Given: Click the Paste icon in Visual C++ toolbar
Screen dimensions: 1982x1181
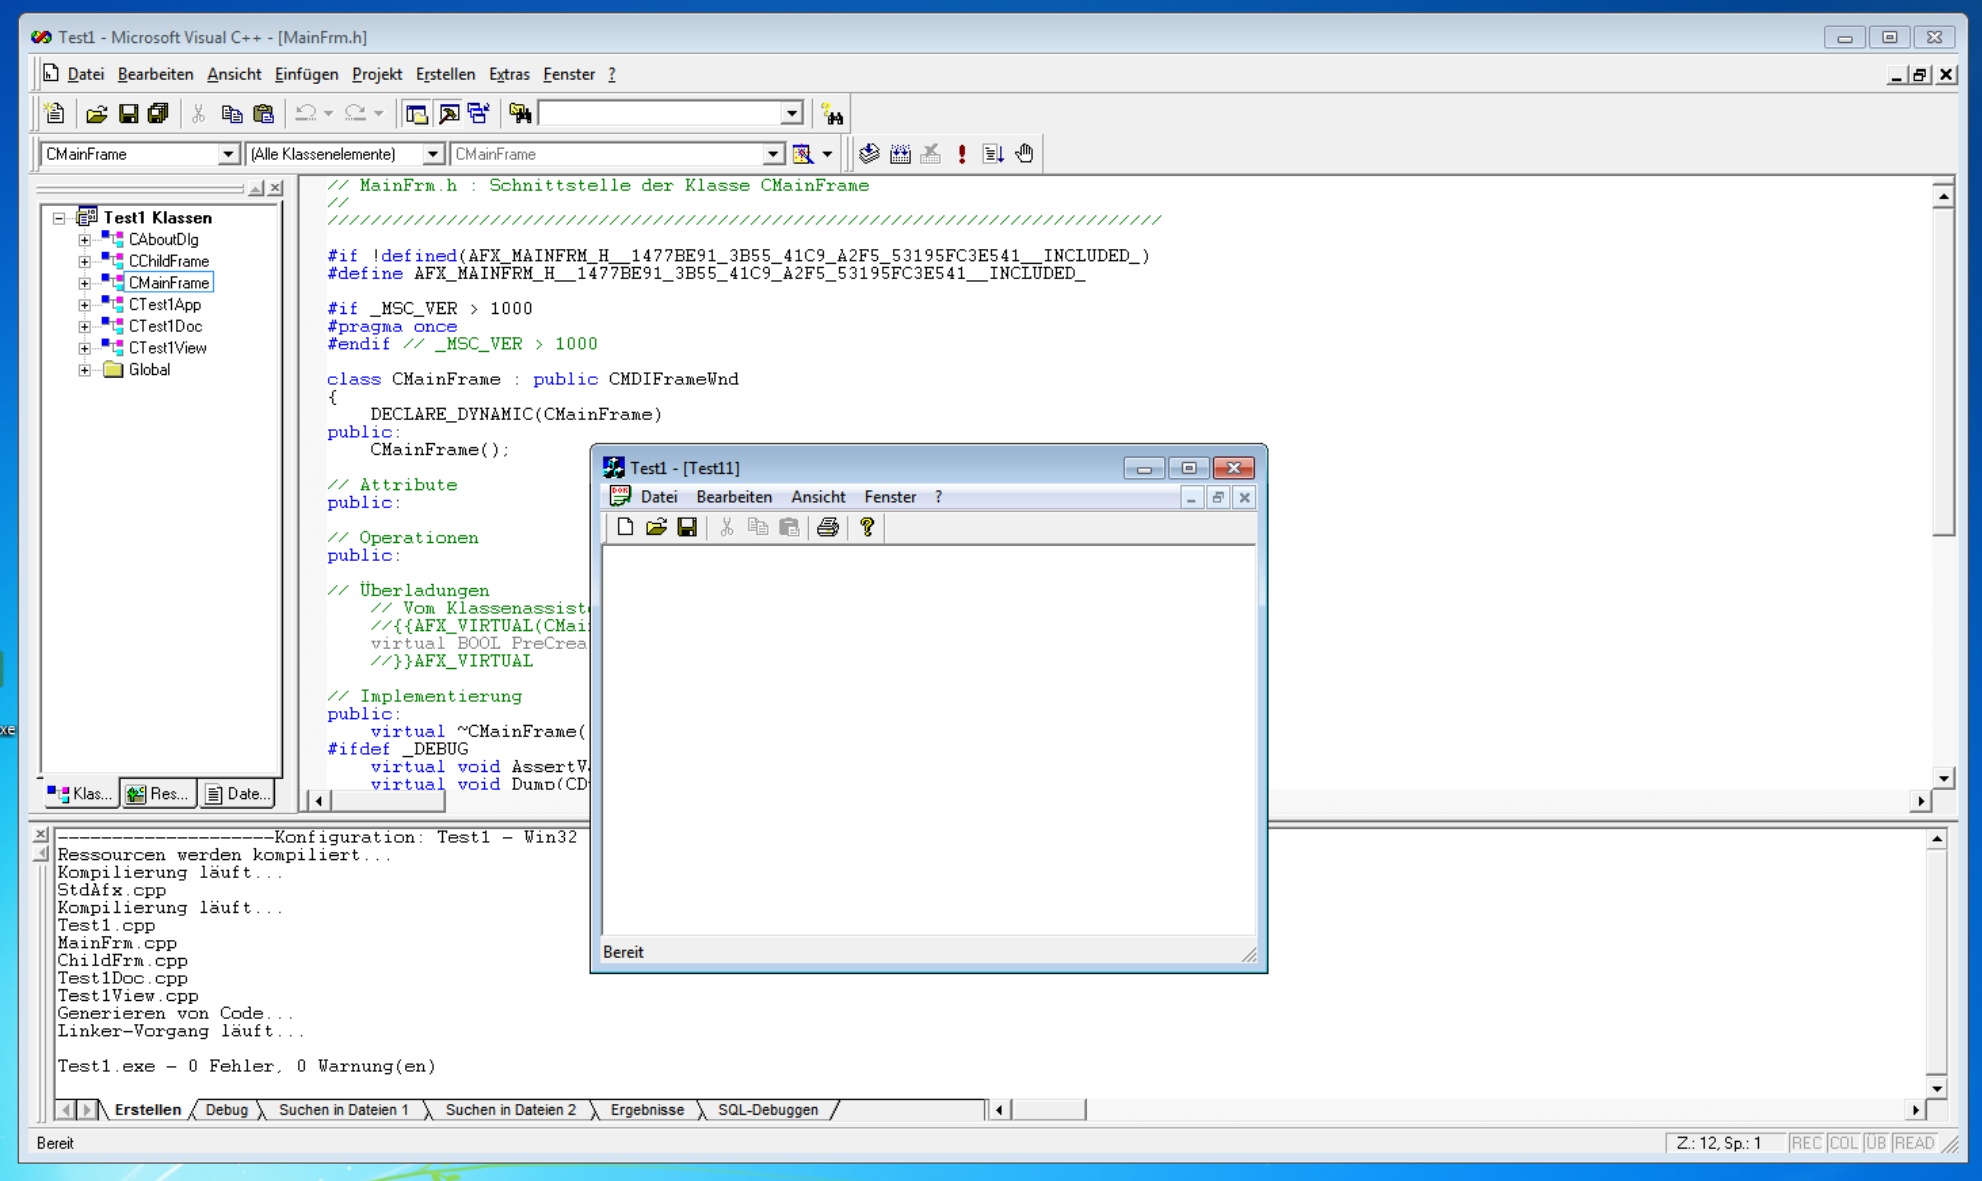Looking at the screenshot, I should tap(263, 114).
